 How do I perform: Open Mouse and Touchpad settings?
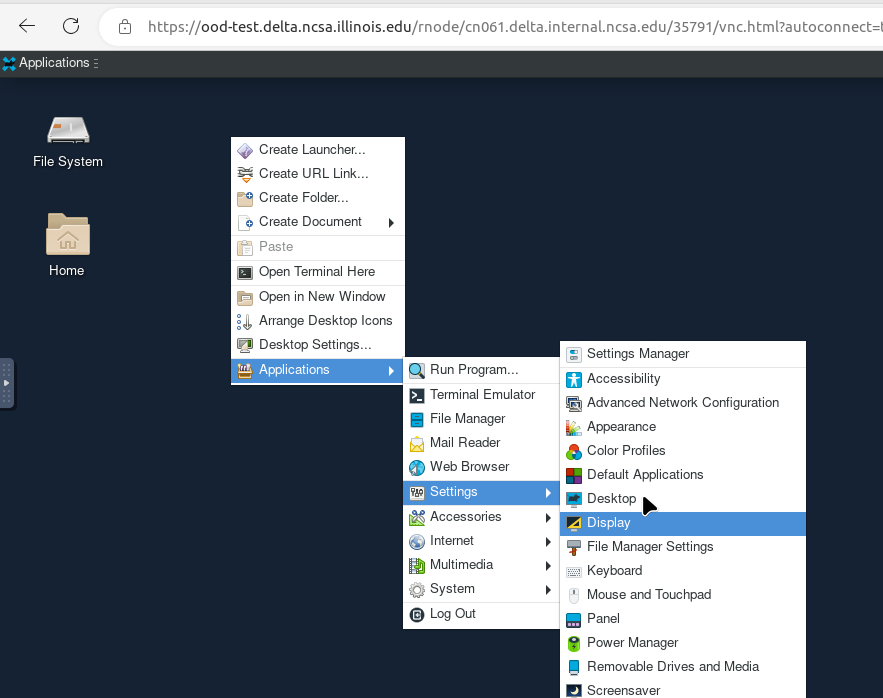(648, 594)
